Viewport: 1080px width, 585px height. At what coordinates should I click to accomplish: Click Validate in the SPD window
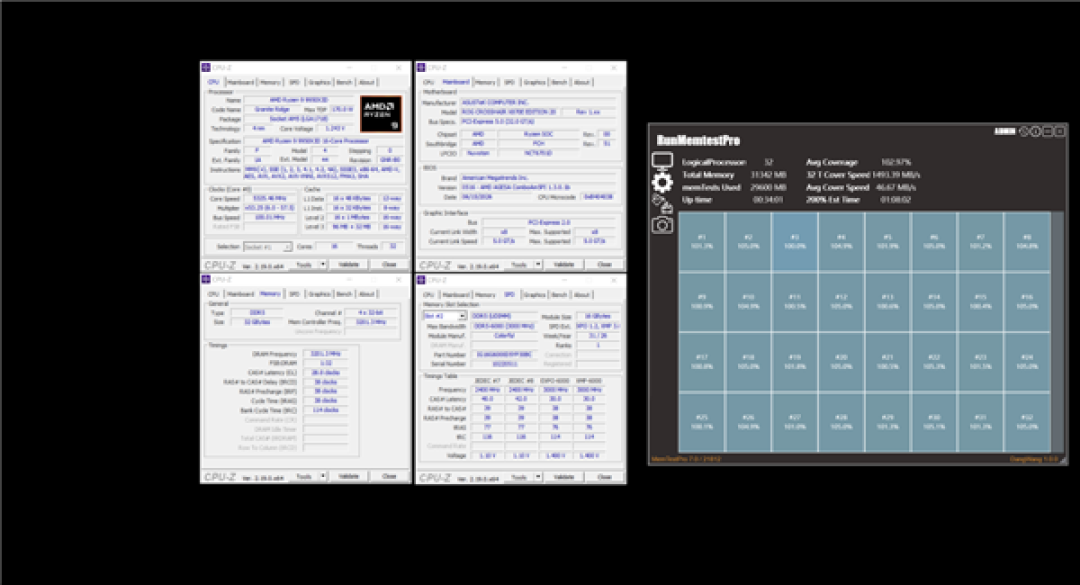pyautogui.click(x=563, y=477)
